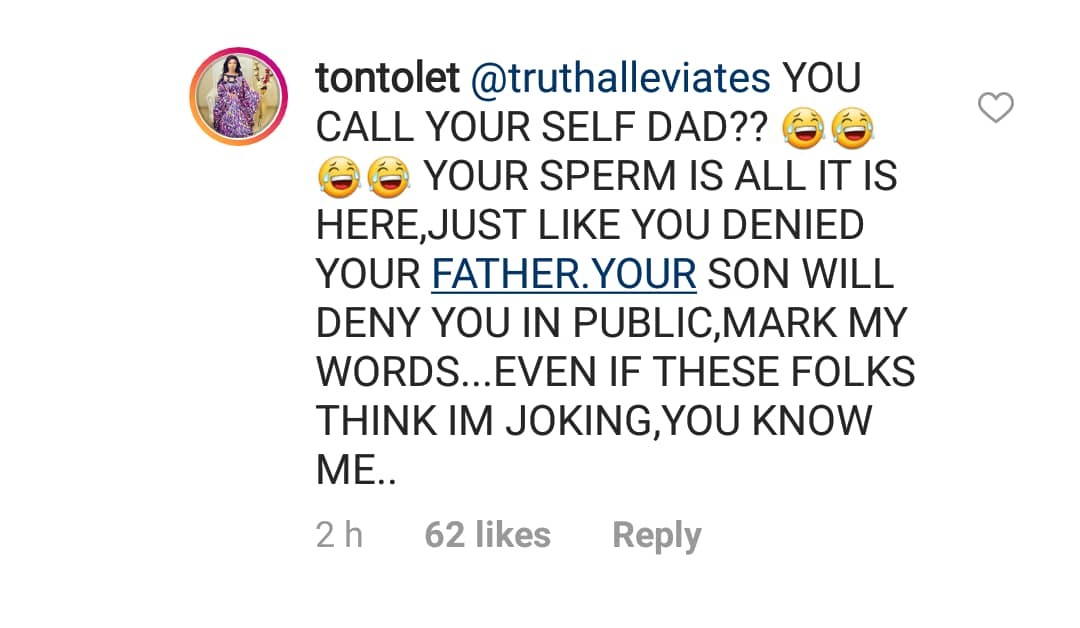The height and width of the screenshot is (628, 1080).
Task: Reply to tontolet's comment
Action: [656, 535]
